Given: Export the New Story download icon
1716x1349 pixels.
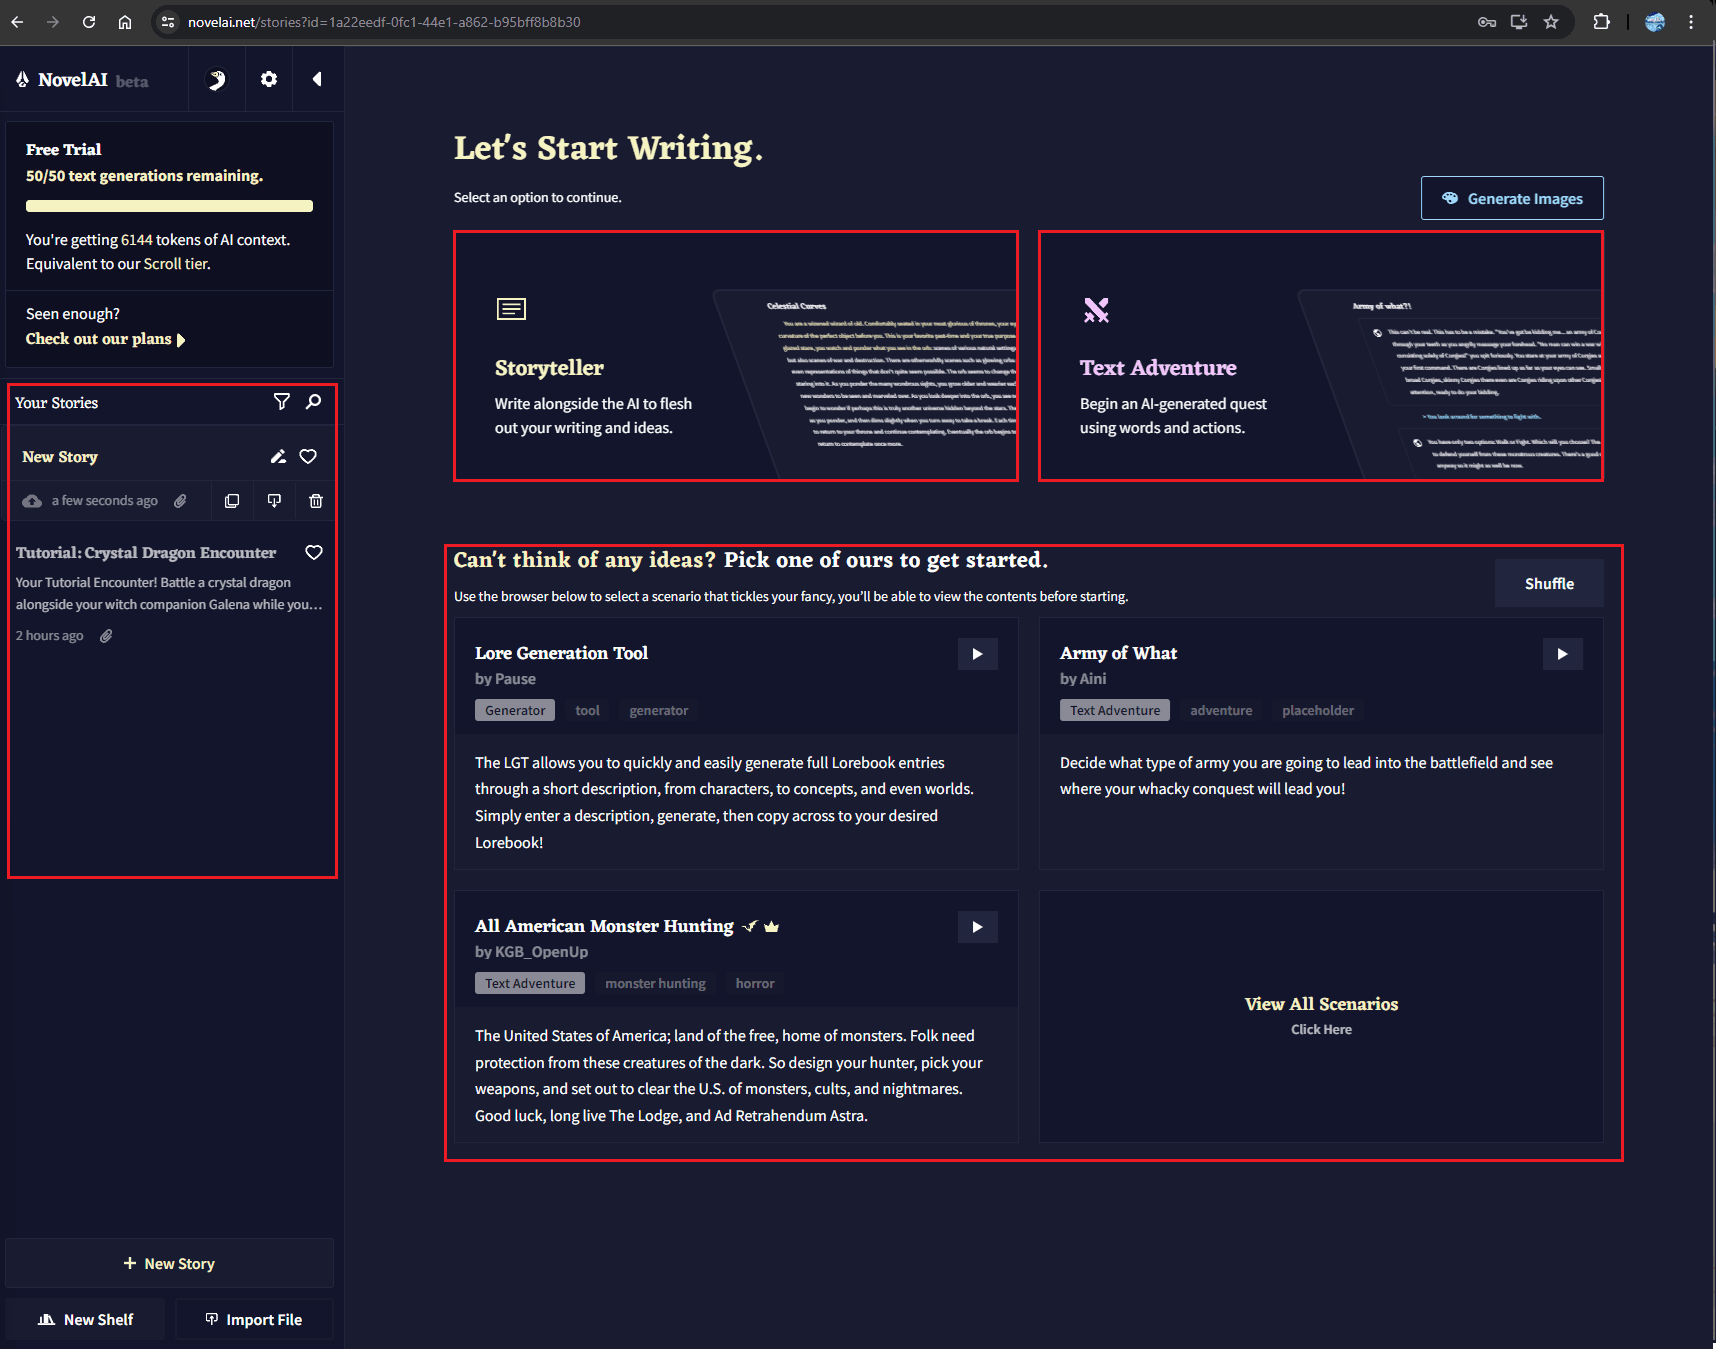Looking at the screenshot, I should pos(274,501).
